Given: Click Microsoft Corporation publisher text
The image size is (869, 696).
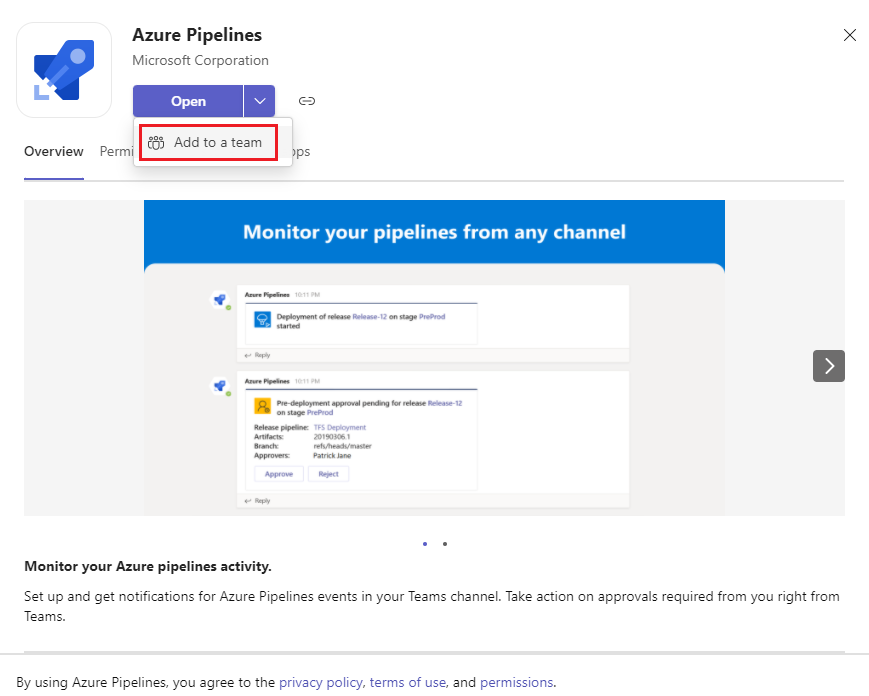Looking at the screenshot, I should [x=200, y=60].
